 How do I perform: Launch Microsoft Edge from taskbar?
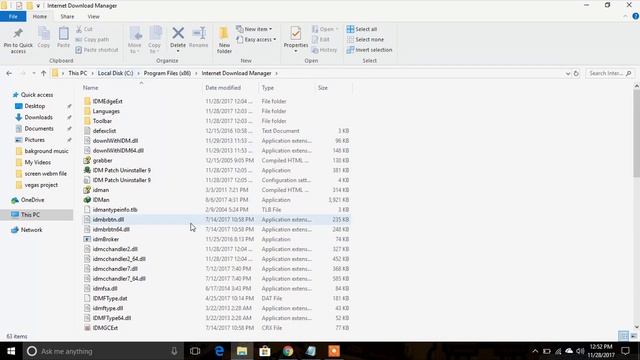[x=219, y=351]
